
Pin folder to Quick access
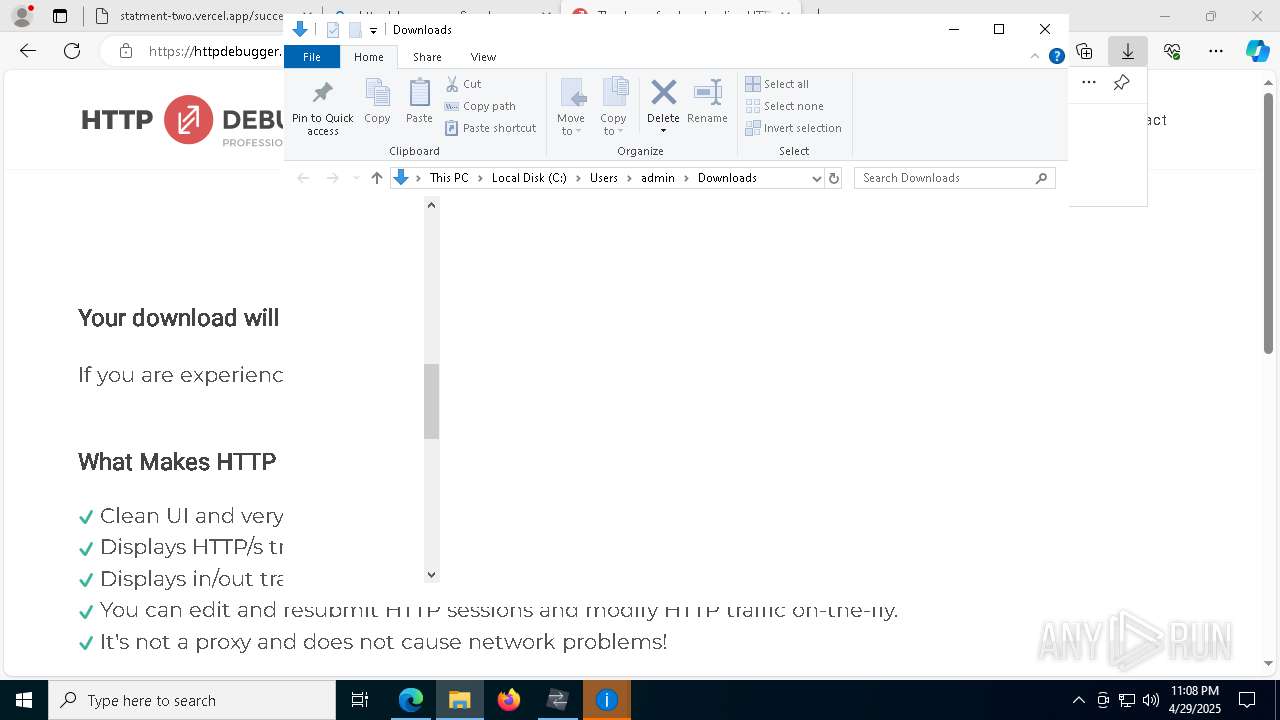(x=322, y=108)
